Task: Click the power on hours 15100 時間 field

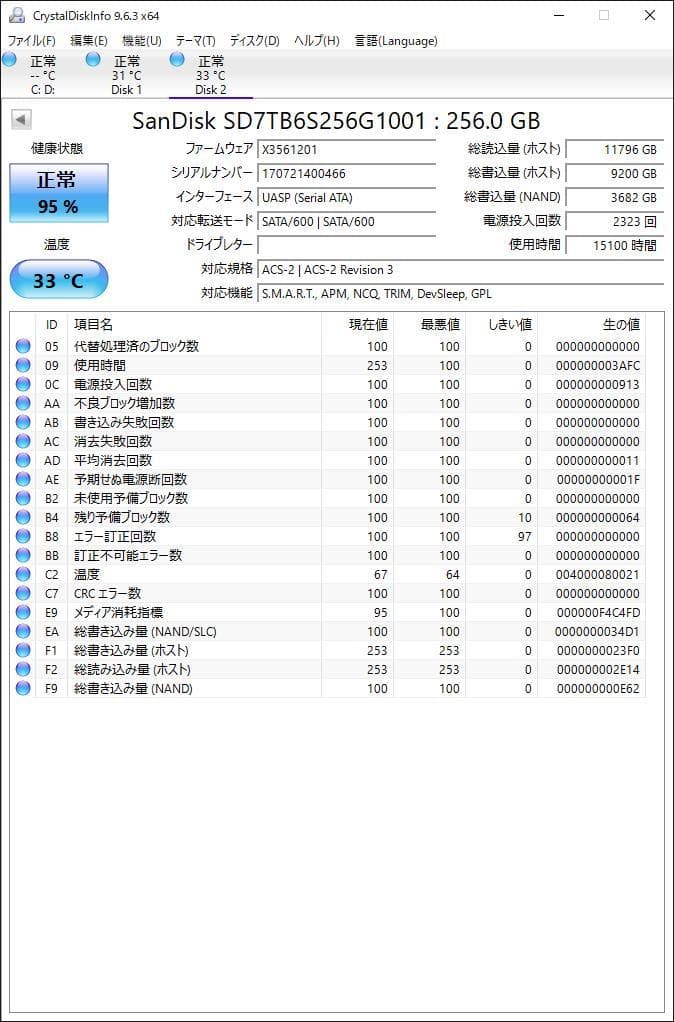Action: click(x=615, y=246)
